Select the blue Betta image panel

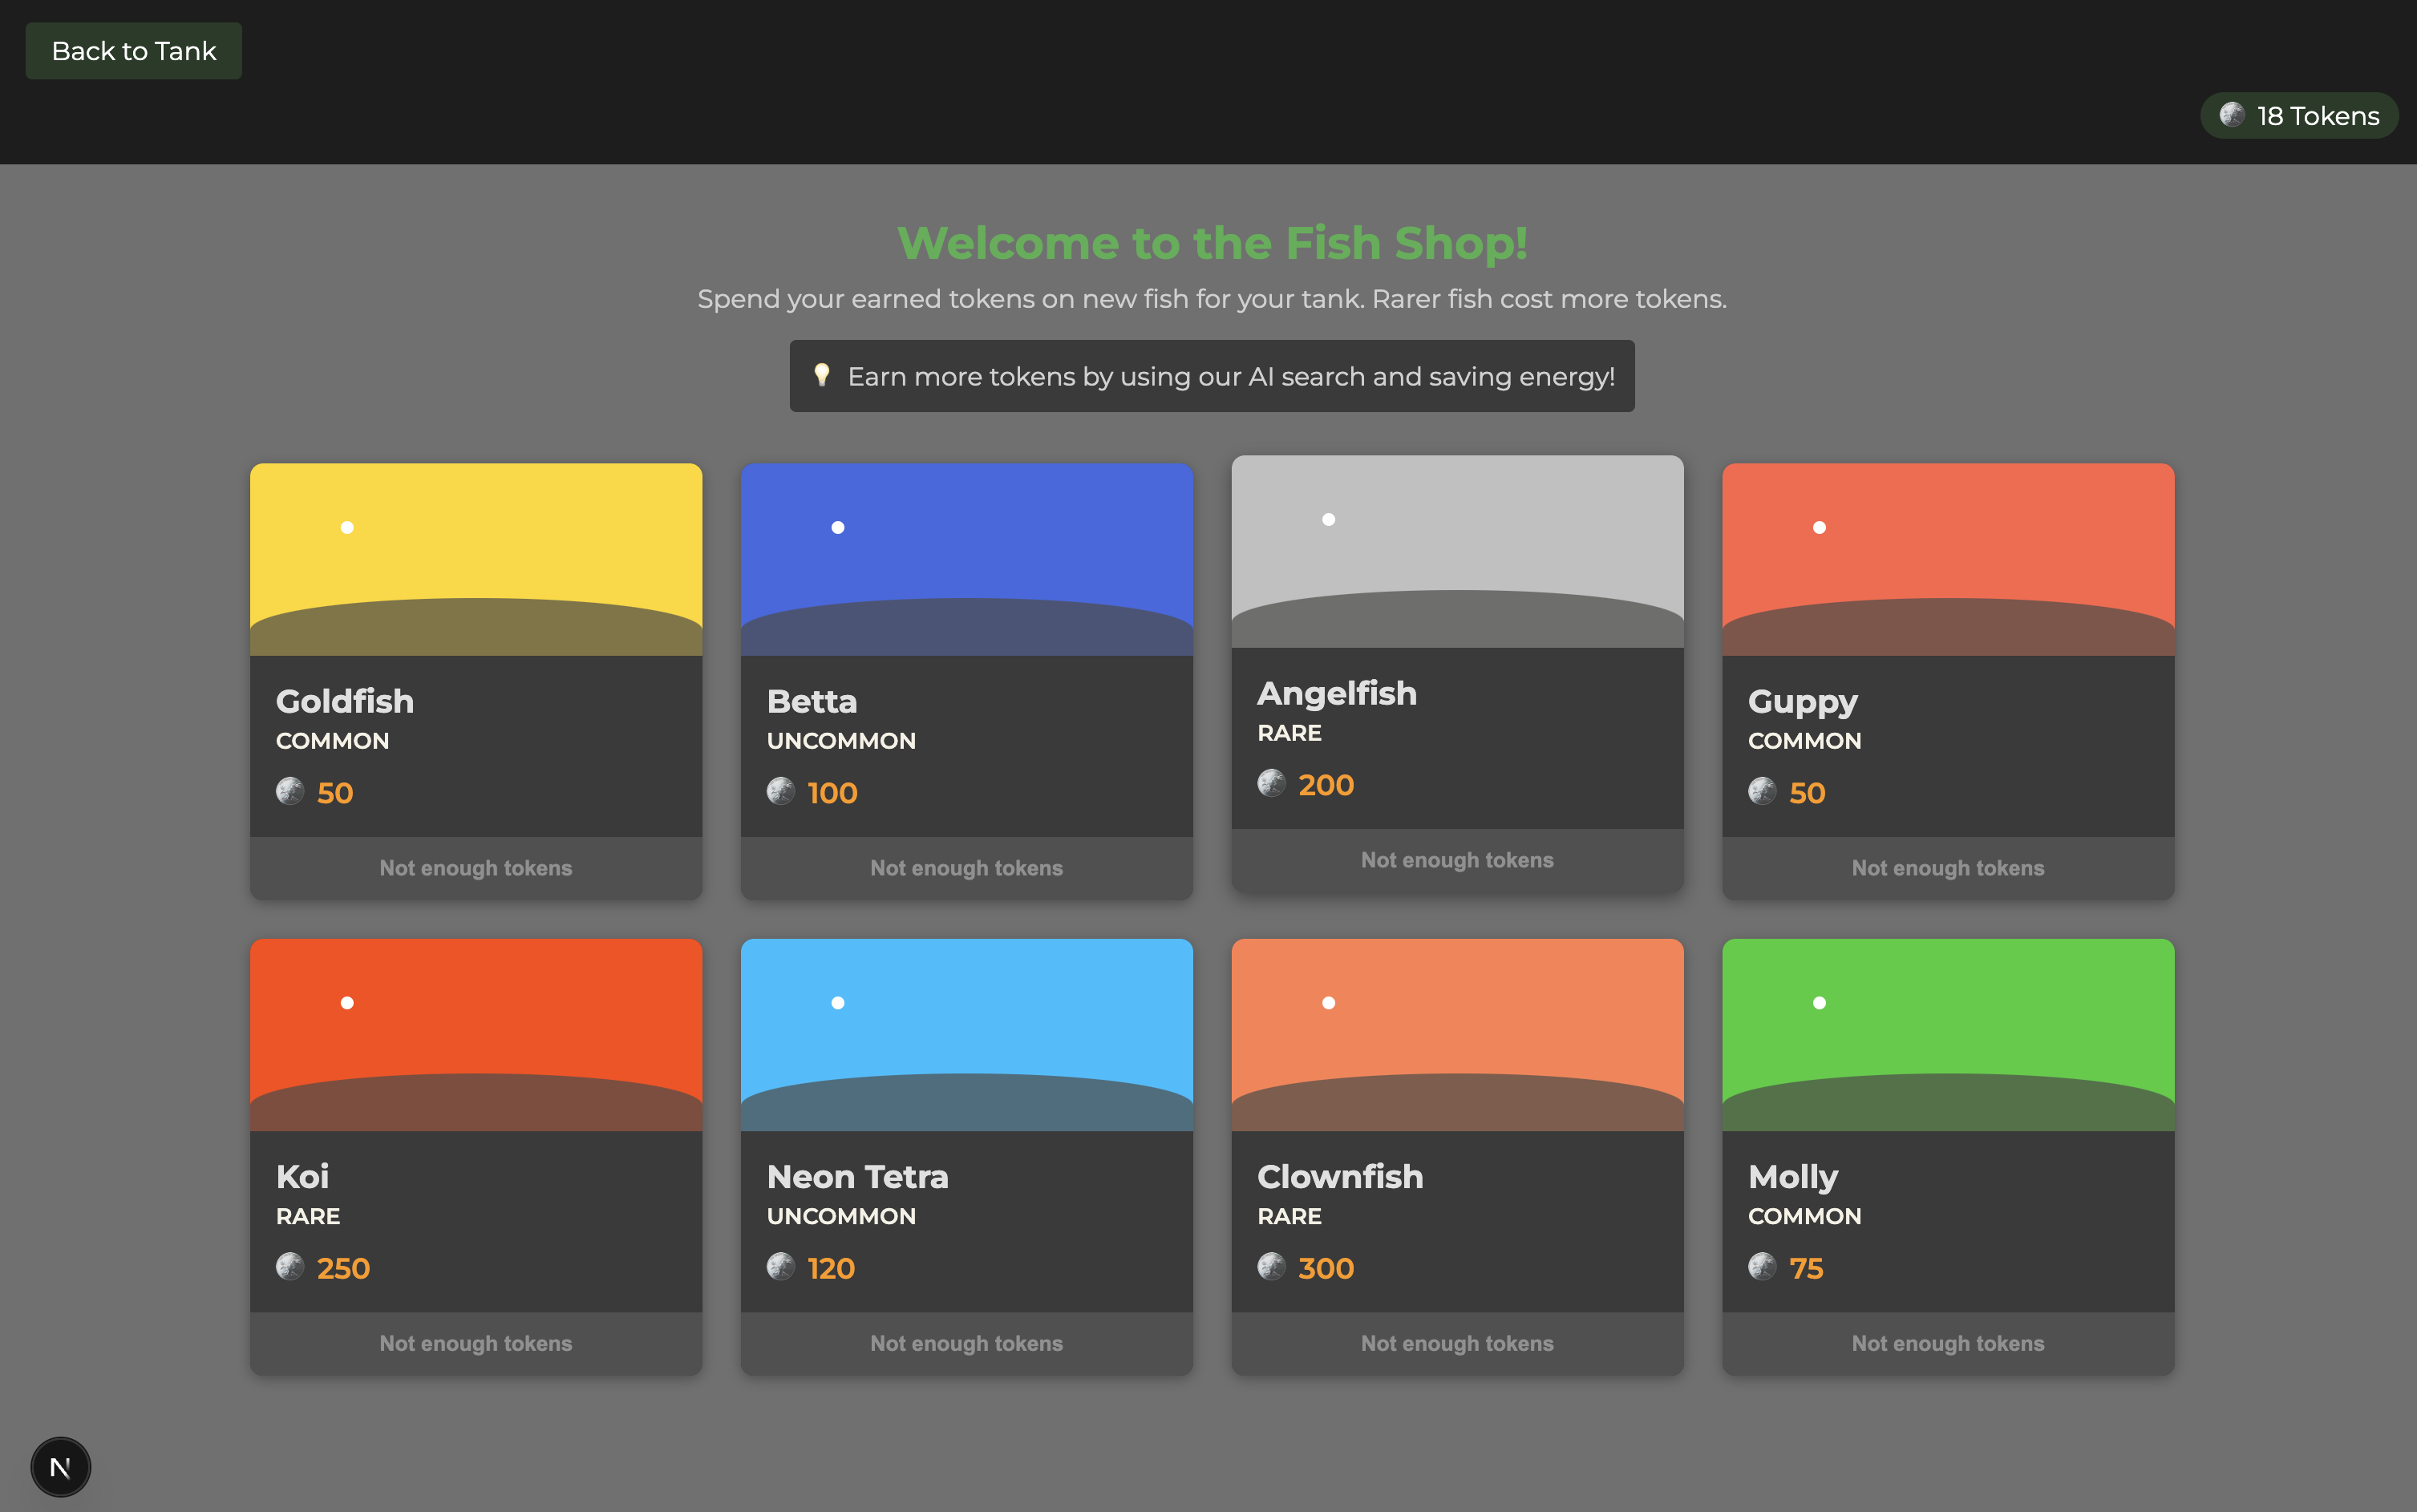pos(966,559)
